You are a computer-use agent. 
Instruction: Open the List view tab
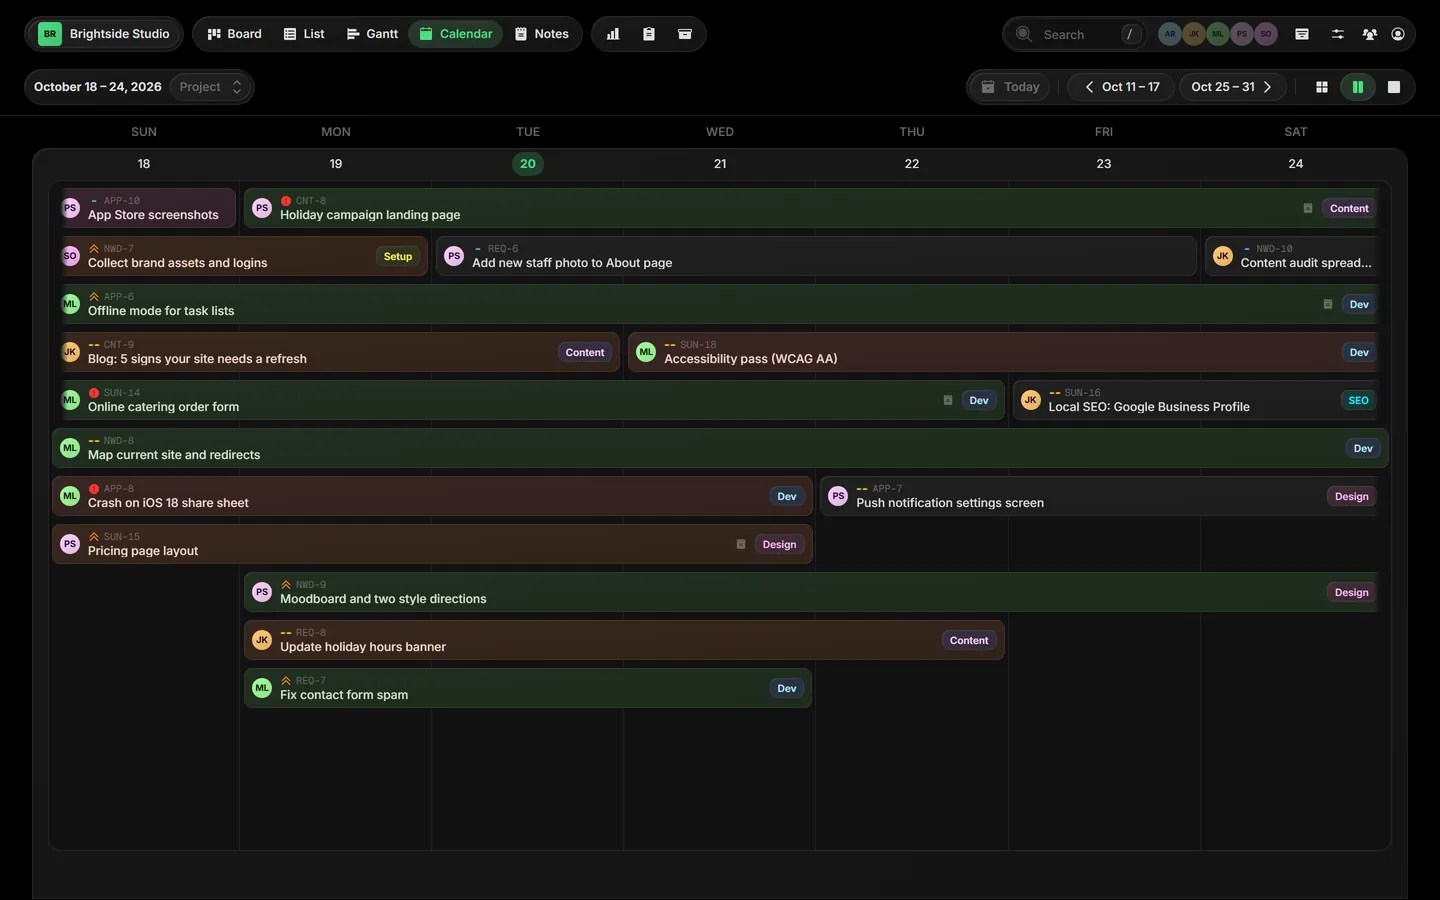tap(304, 34)
